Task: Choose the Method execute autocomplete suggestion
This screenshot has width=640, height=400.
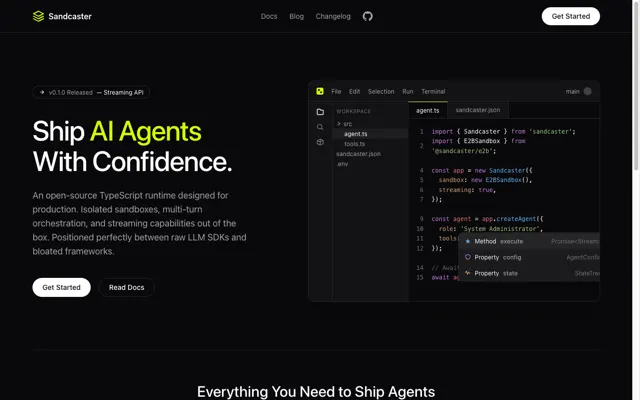Action: pyautogui.click(x=530, y=241)
